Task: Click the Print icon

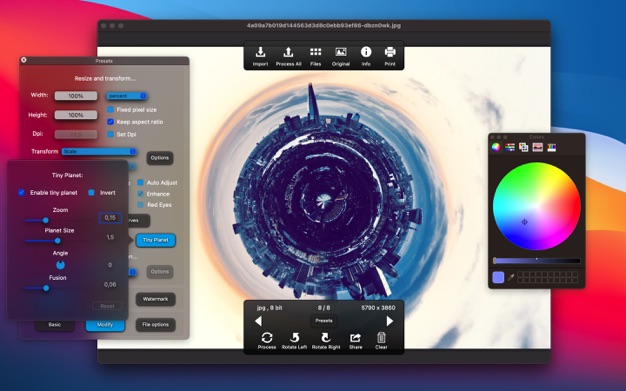Action: point(390,52)
